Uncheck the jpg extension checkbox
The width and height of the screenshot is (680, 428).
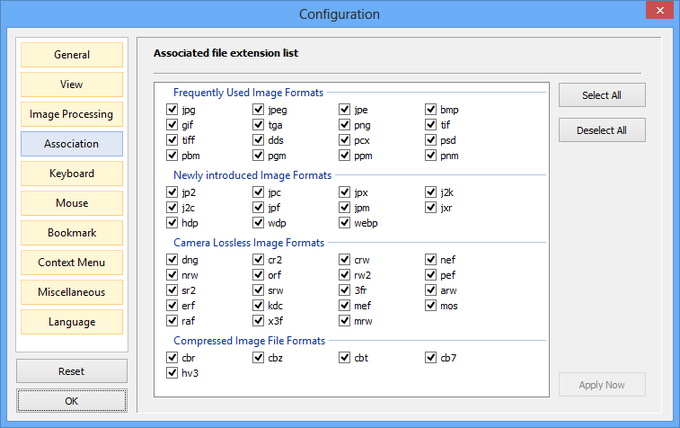(172, 109)
